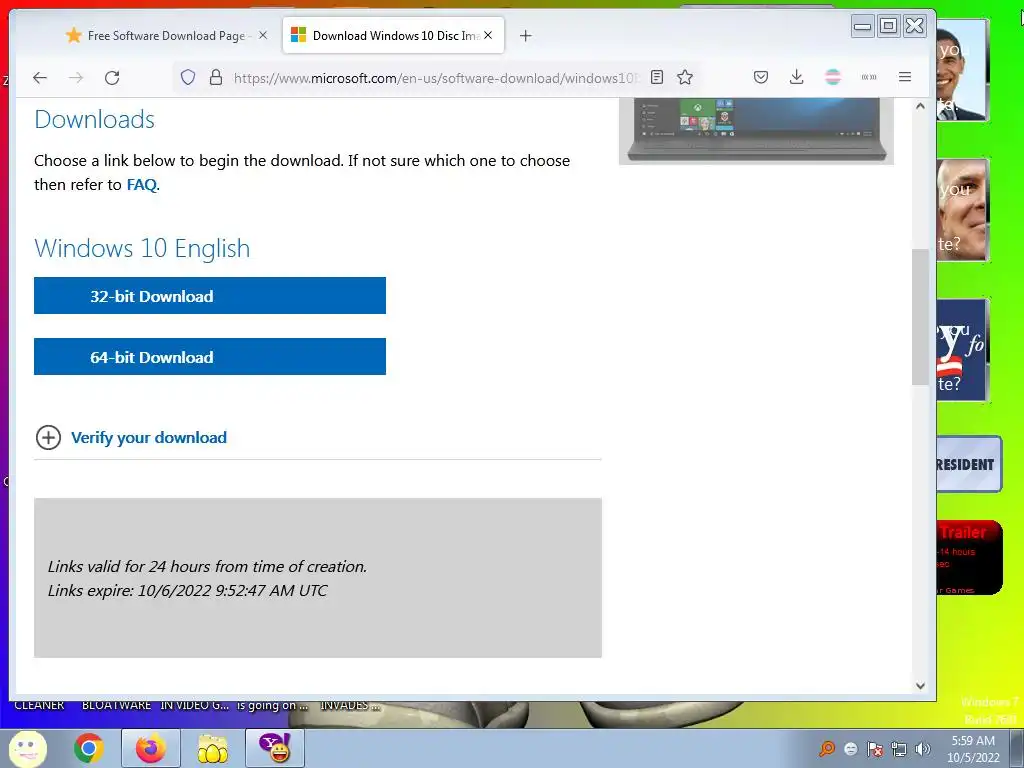Open the file explorer taskbar icon
Screen dimensions: 1024x768
[x=213, y=748]
